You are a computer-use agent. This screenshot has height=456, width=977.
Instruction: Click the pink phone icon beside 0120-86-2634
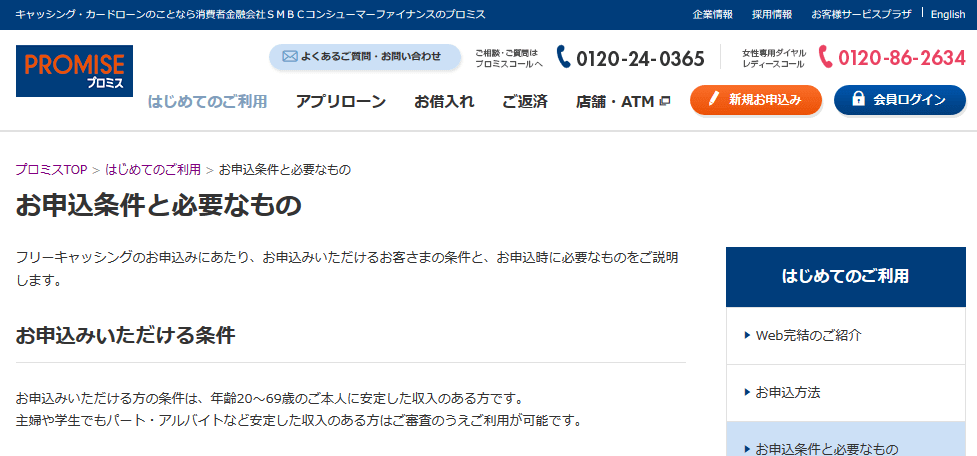point(825,57)
